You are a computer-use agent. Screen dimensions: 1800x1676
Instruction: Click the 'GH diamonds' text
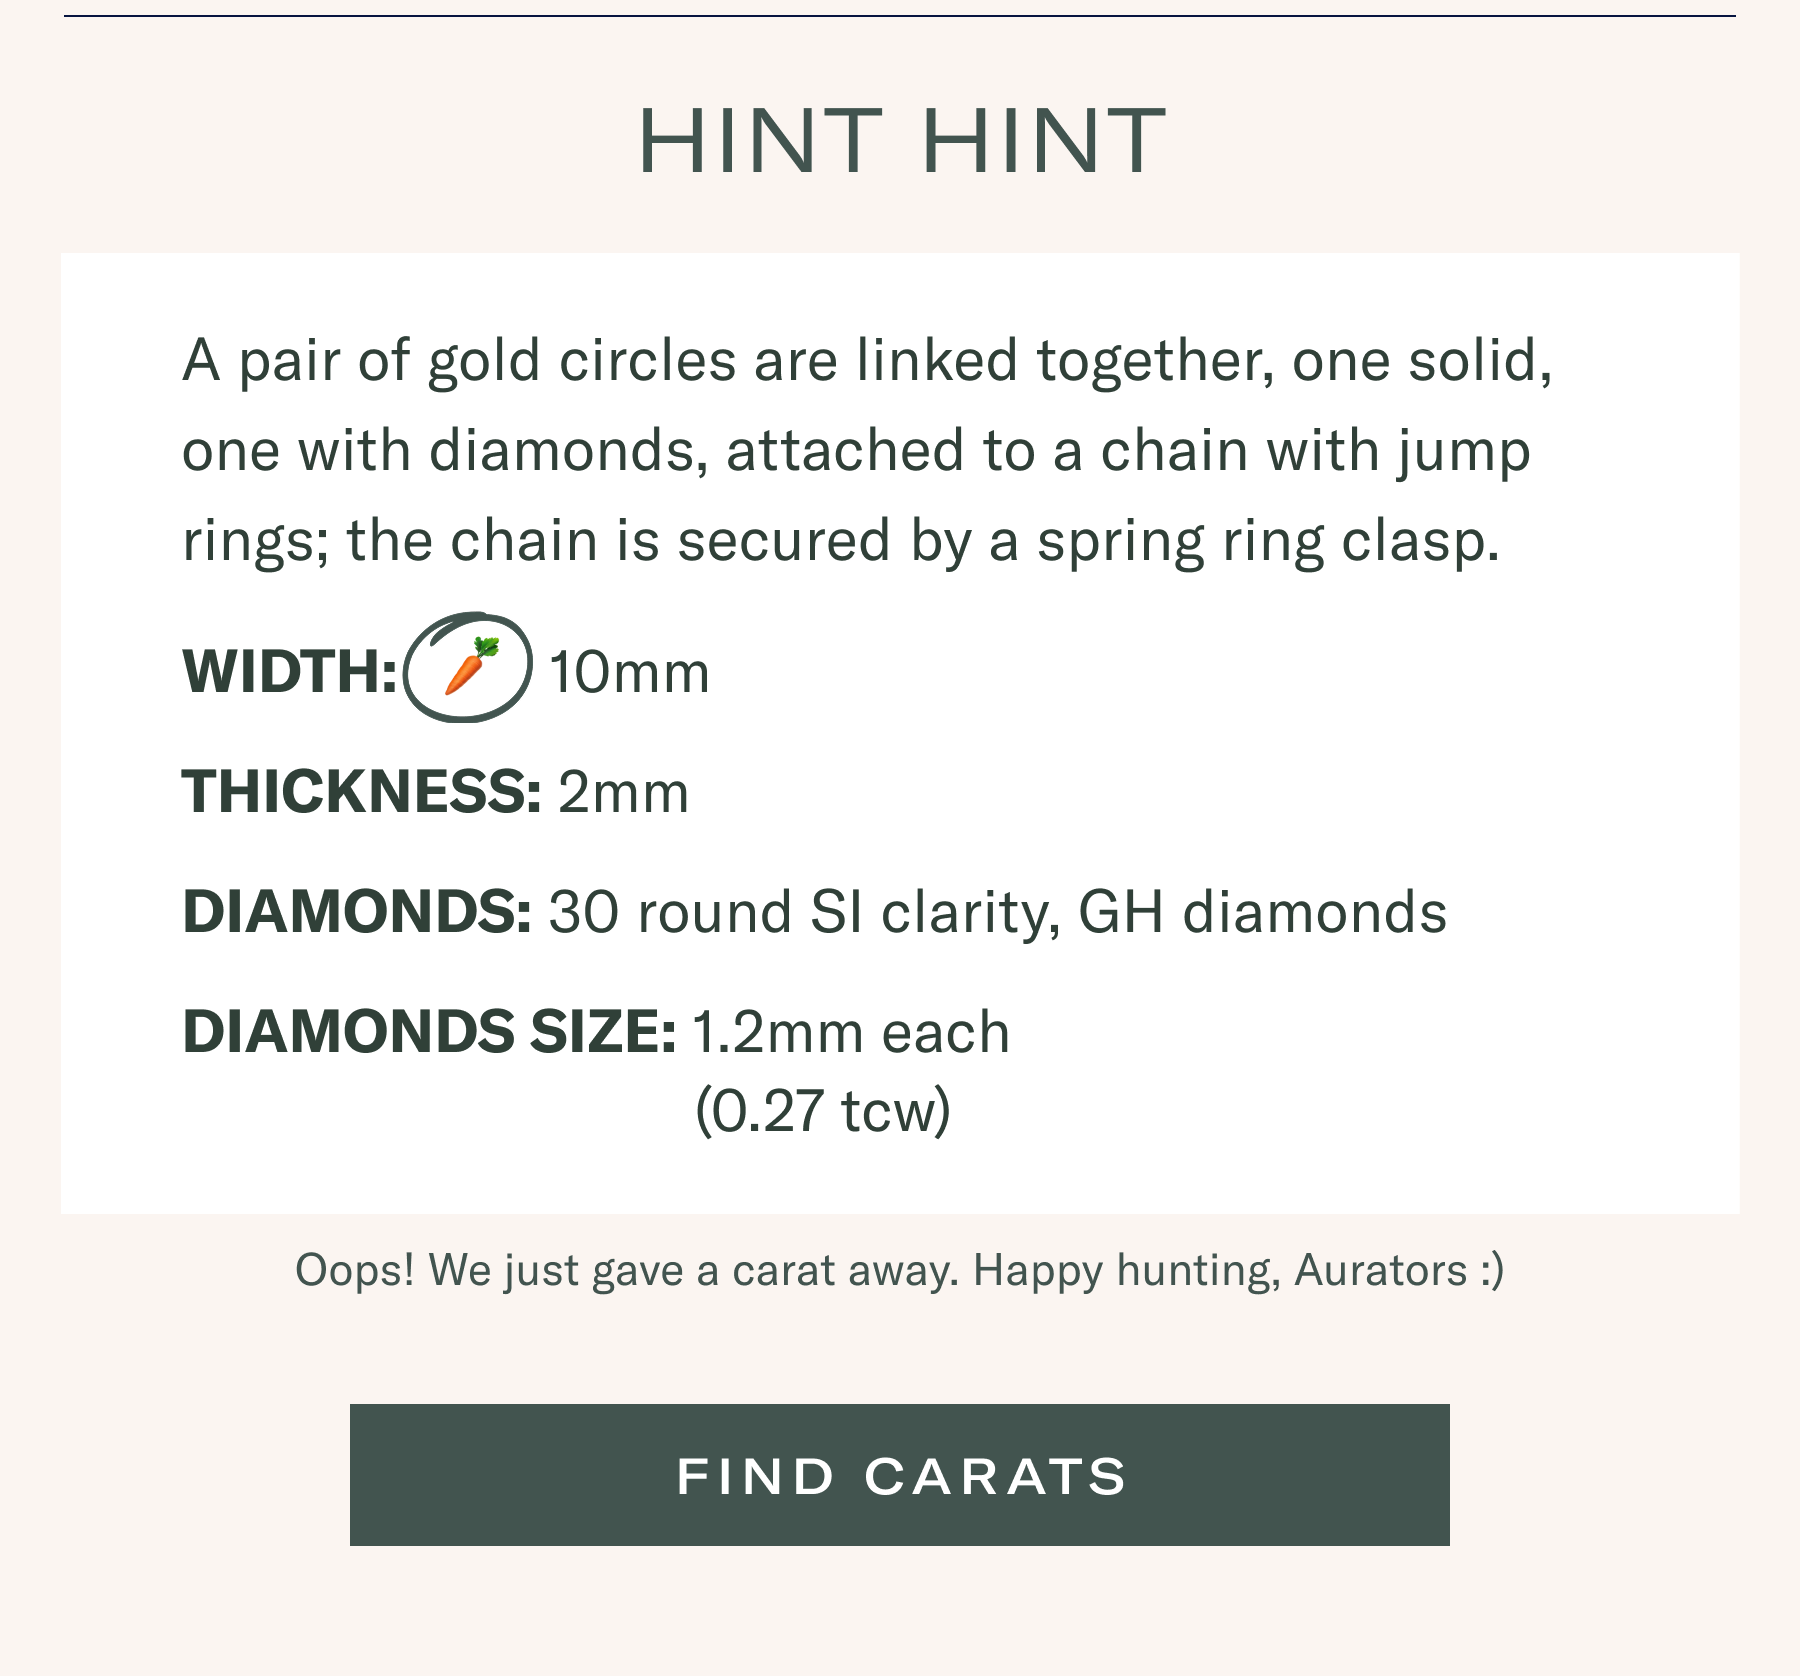(x=1262, y=912)
